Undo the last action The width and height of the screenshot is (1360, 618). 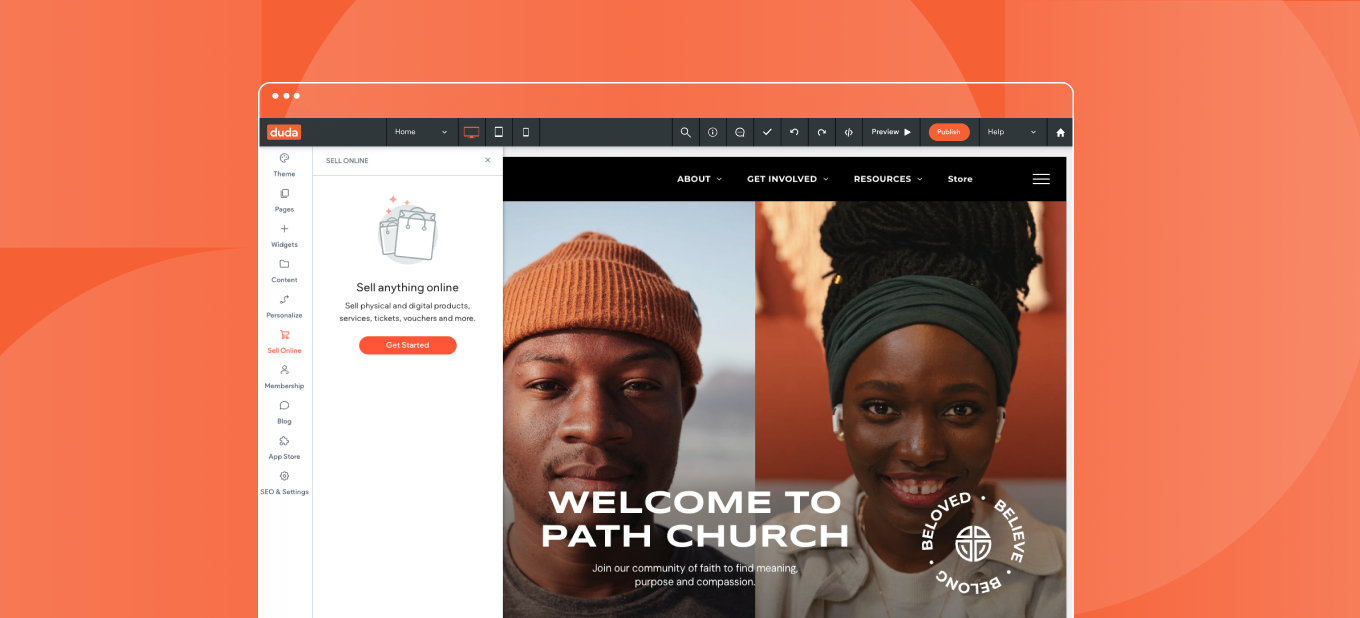pos(794,132)
